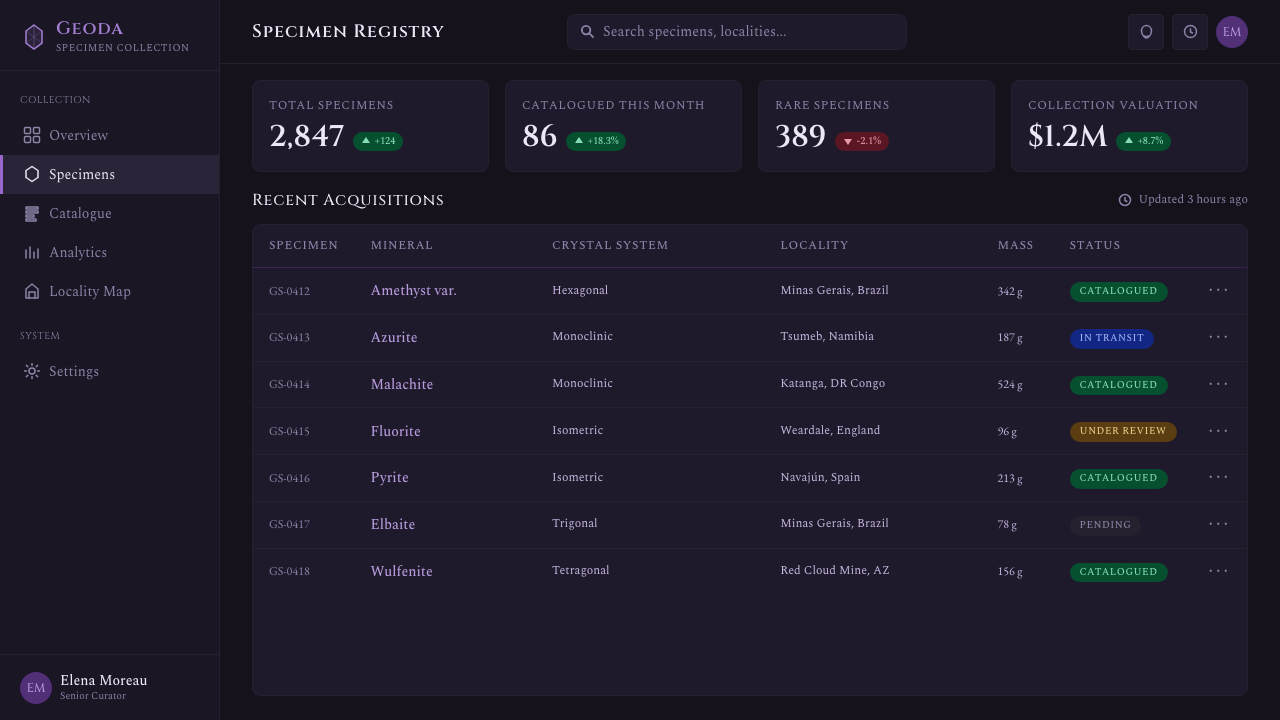Open the Locality Map icon
The height and width of the screenshot is (720, 1280).
point(32,291)
